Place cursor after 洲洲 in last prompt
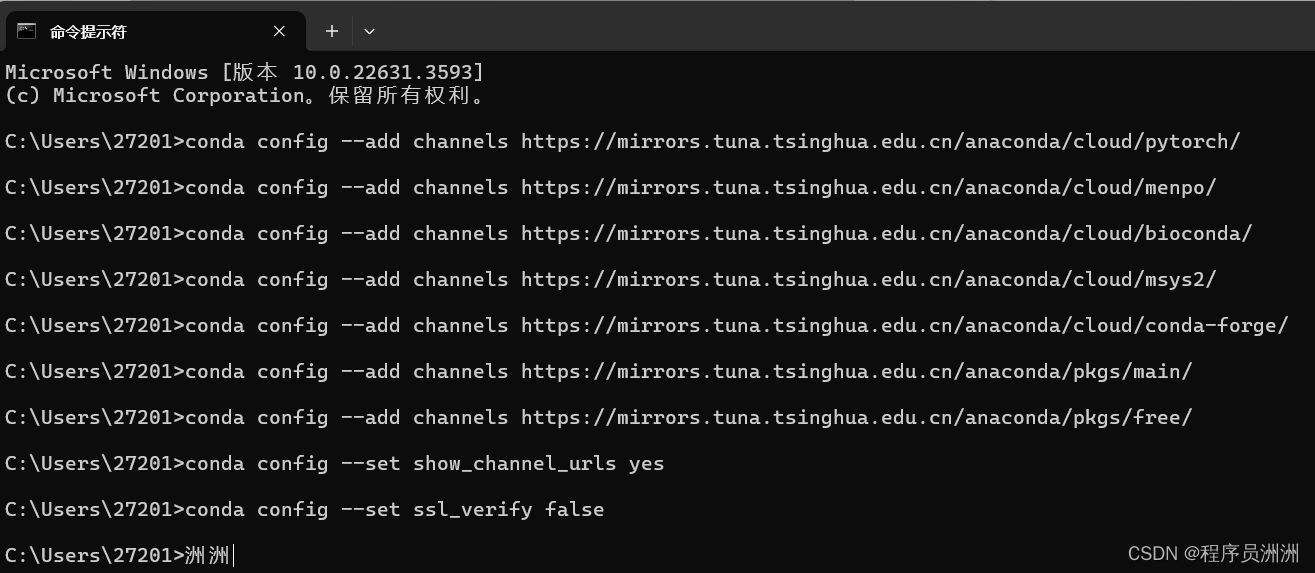1315x573 pixels. click(x=233, y=555)
